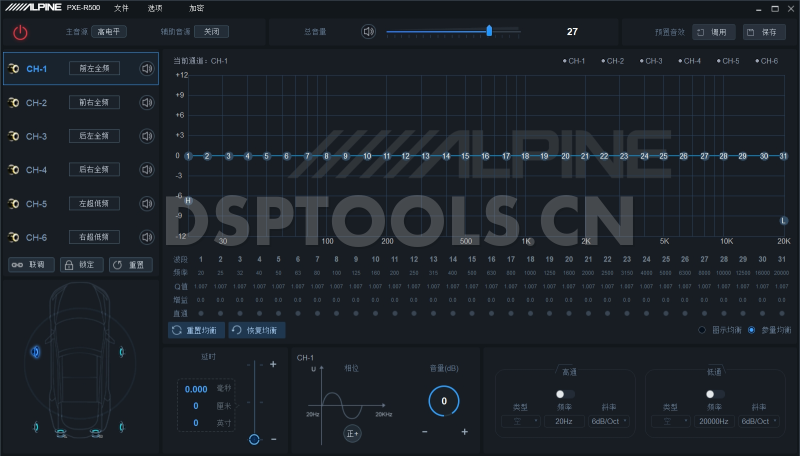This screenshot has width=800, height=456.
Task: Select CH-6 RCA connector icon
Action: click(x=14, y=237)
